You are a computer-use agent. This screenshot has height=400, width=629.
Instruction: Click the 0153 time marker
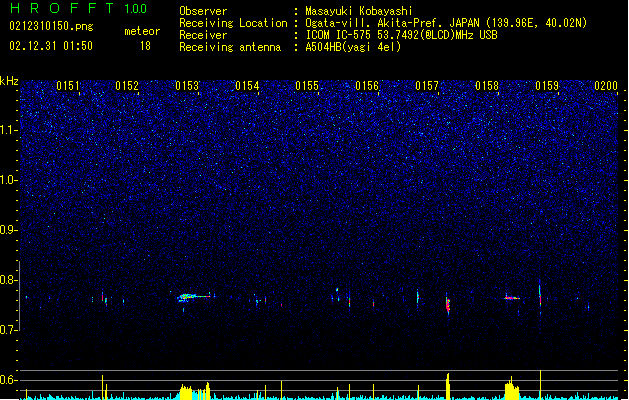pos(187,86)
